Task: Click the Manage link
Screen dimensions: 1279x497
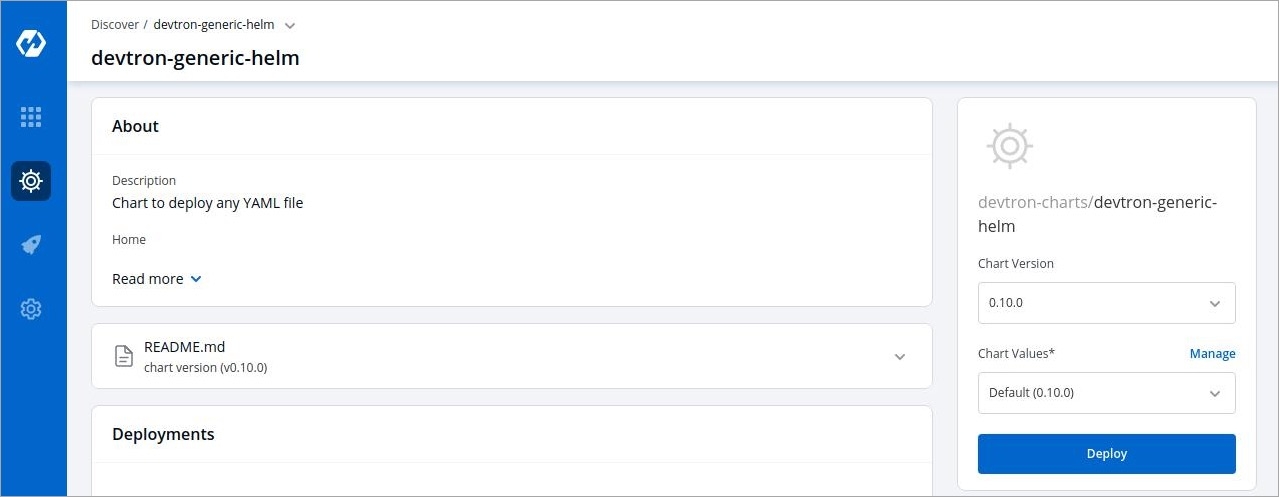Action: [1212, 354]
